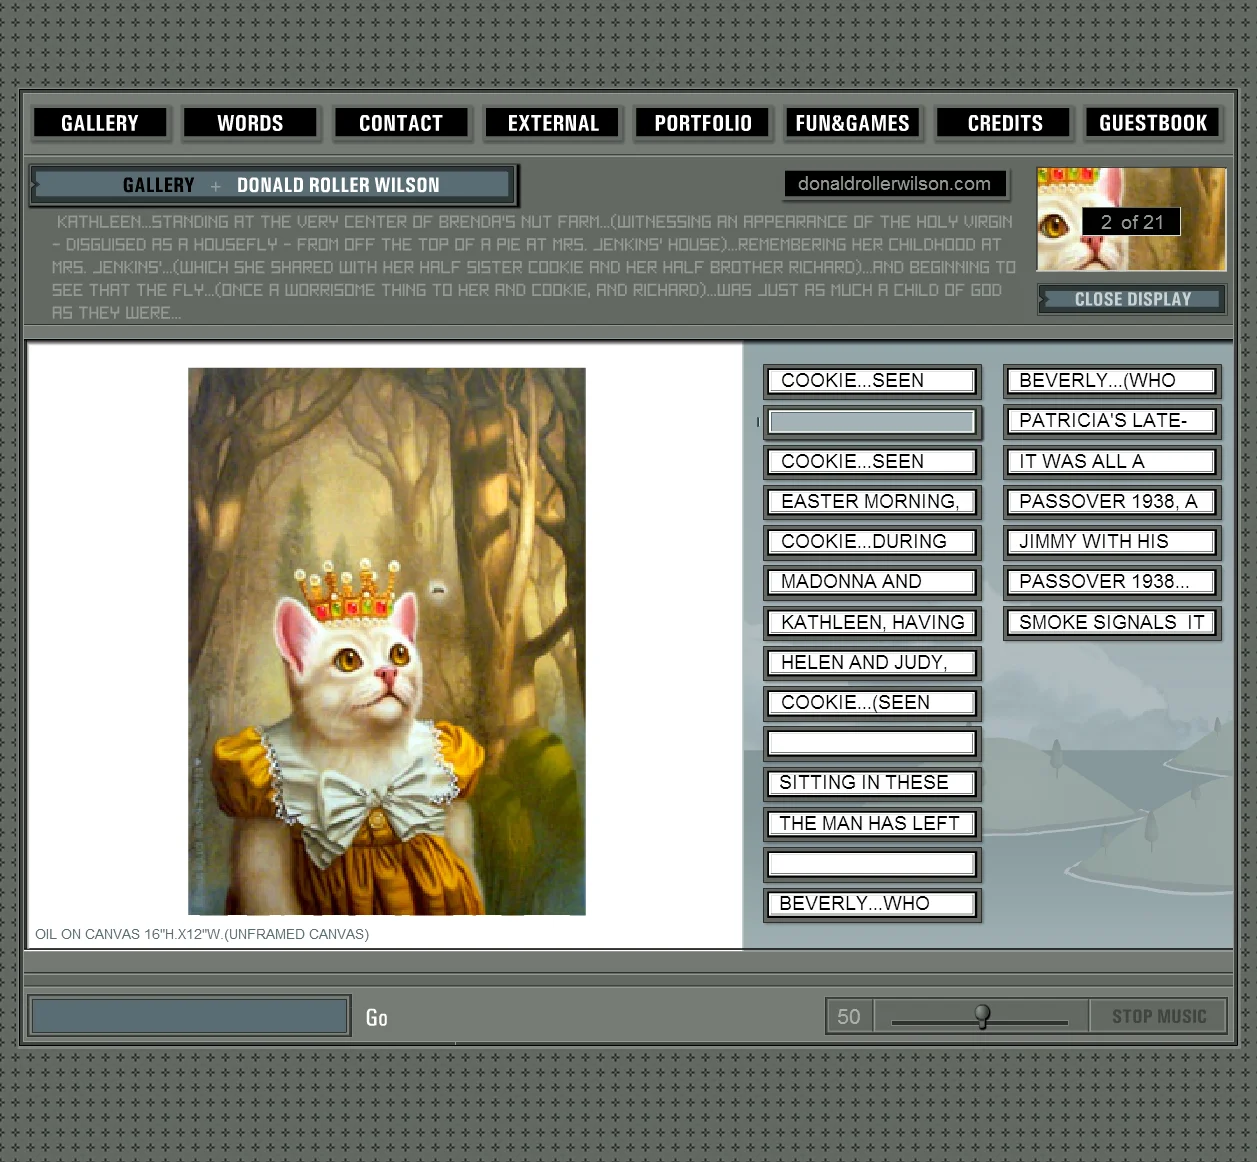The image size is (1257, 1162).
Task: Click DONALD ROLLER WILSON breadcrumb title
Action: (338, 185)
